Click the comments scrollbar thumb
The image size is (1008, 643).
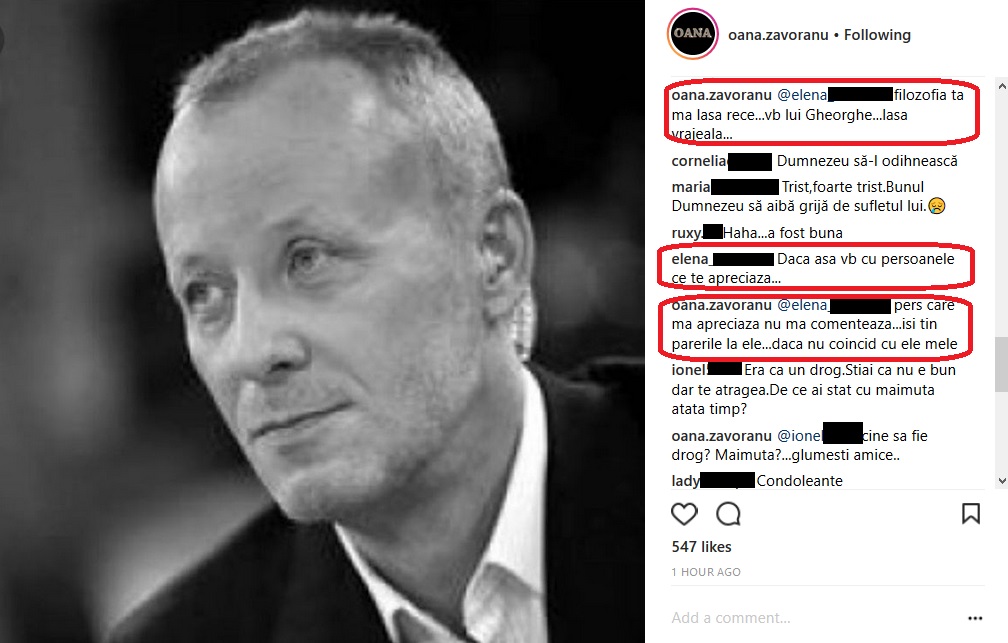(x=1002, y=364)
